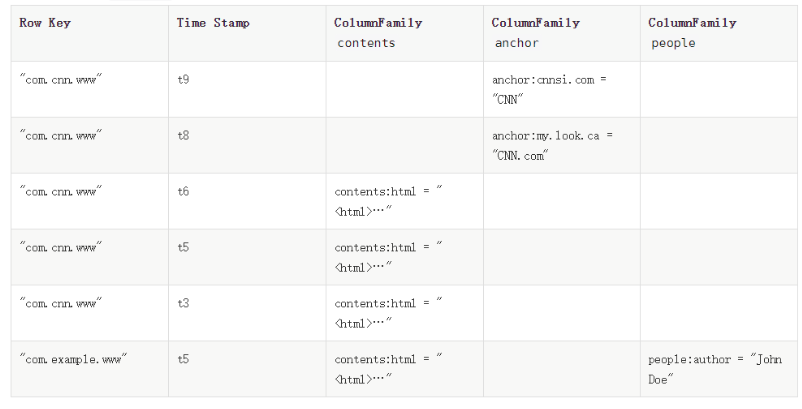
Task: Select the ColumnFamily contents header cell
Action: (405, 34)
